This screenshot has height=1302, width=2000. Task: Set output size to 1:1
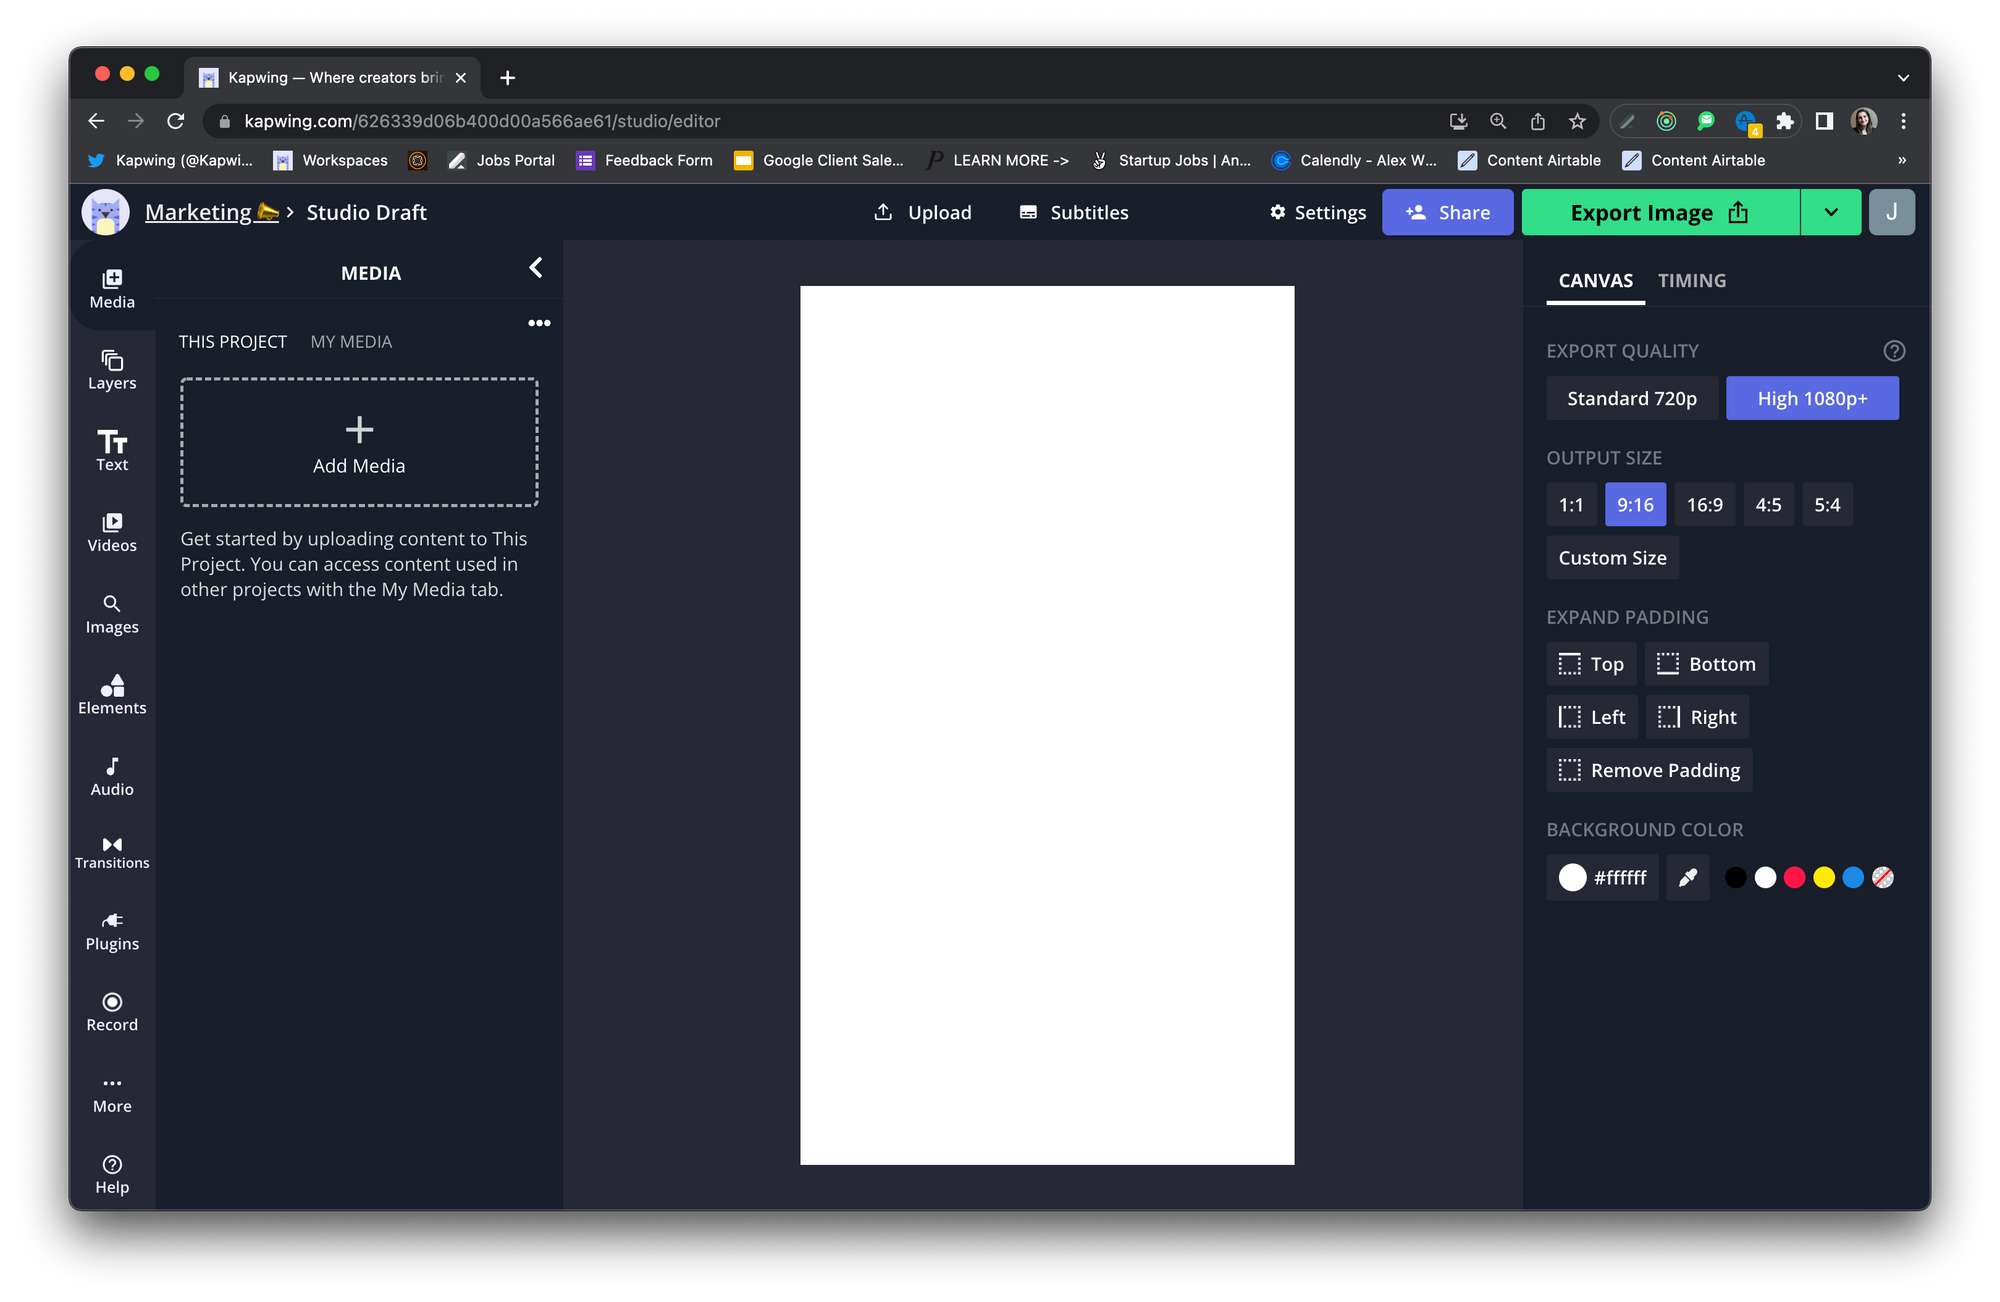point(1570,505)
